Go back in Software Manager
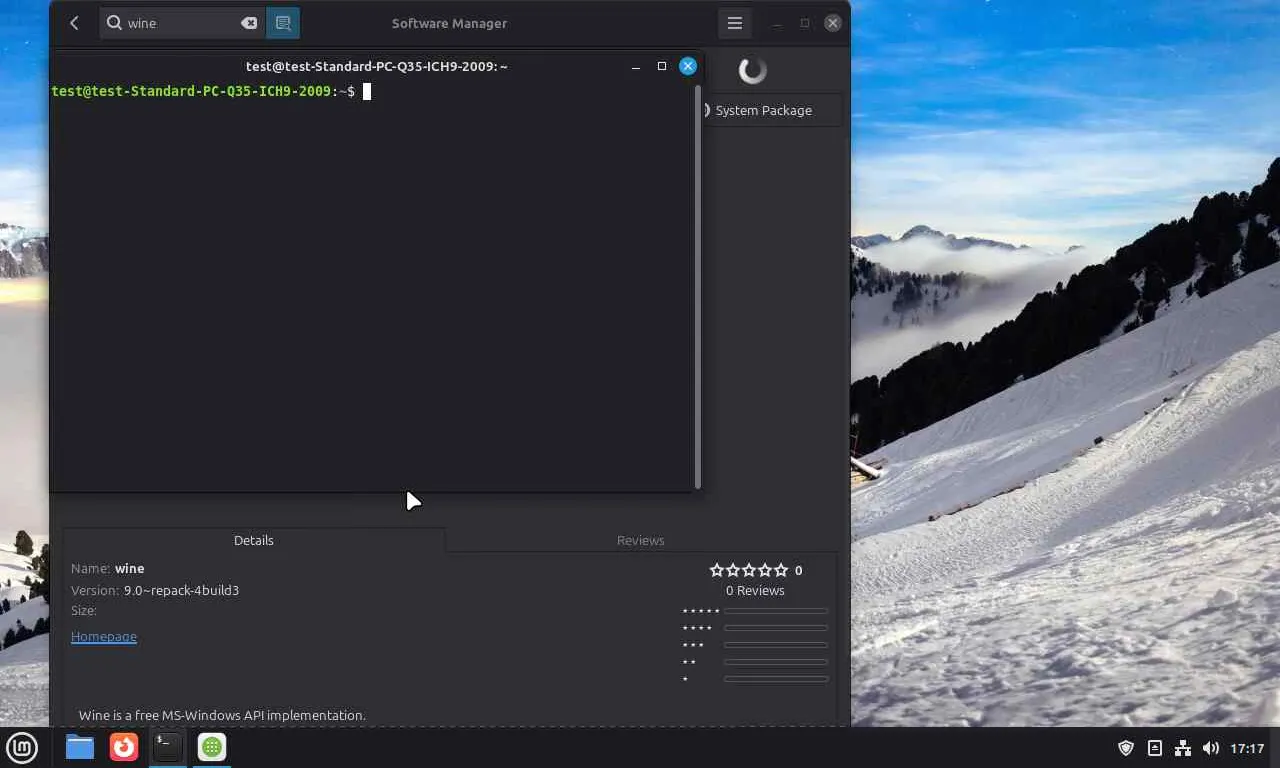The image size is (1280, 768). pyautogui.click(x=74, y=23)
